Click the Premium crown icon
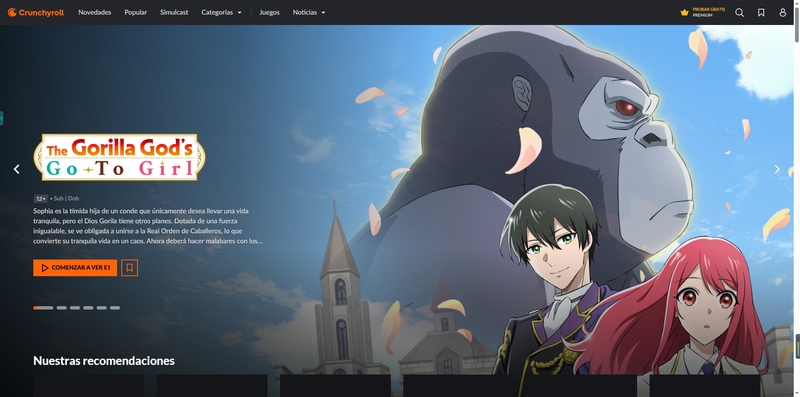800x397 pixels. pyautogui.click(x=685, y=12)
